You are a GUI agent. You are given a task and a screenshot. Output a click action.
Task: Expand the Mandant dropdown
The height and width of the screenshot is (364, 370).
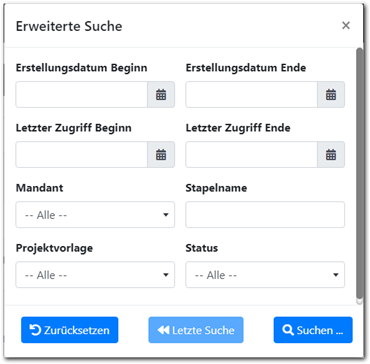click(x=95, y=215)
